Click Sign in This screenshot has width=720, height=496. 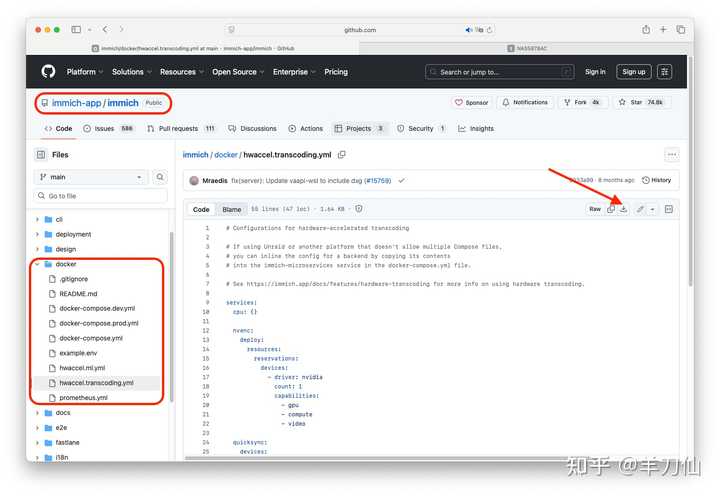click(x=595, y=72)
